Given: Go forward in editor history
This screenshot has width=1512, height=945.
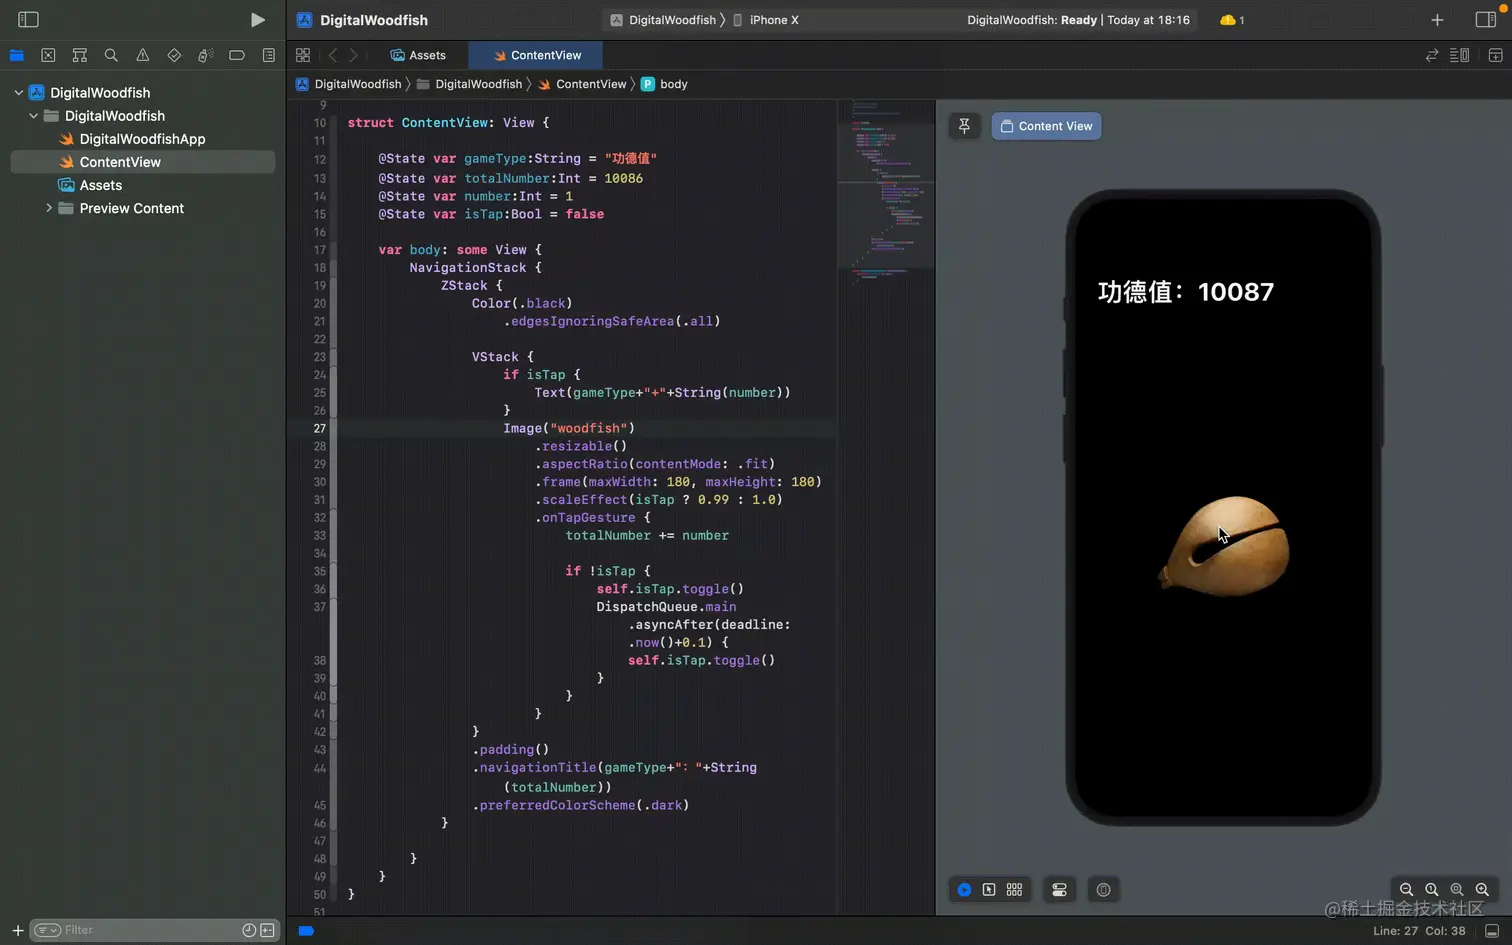Looking at the screenshot, I should (353, 55).
